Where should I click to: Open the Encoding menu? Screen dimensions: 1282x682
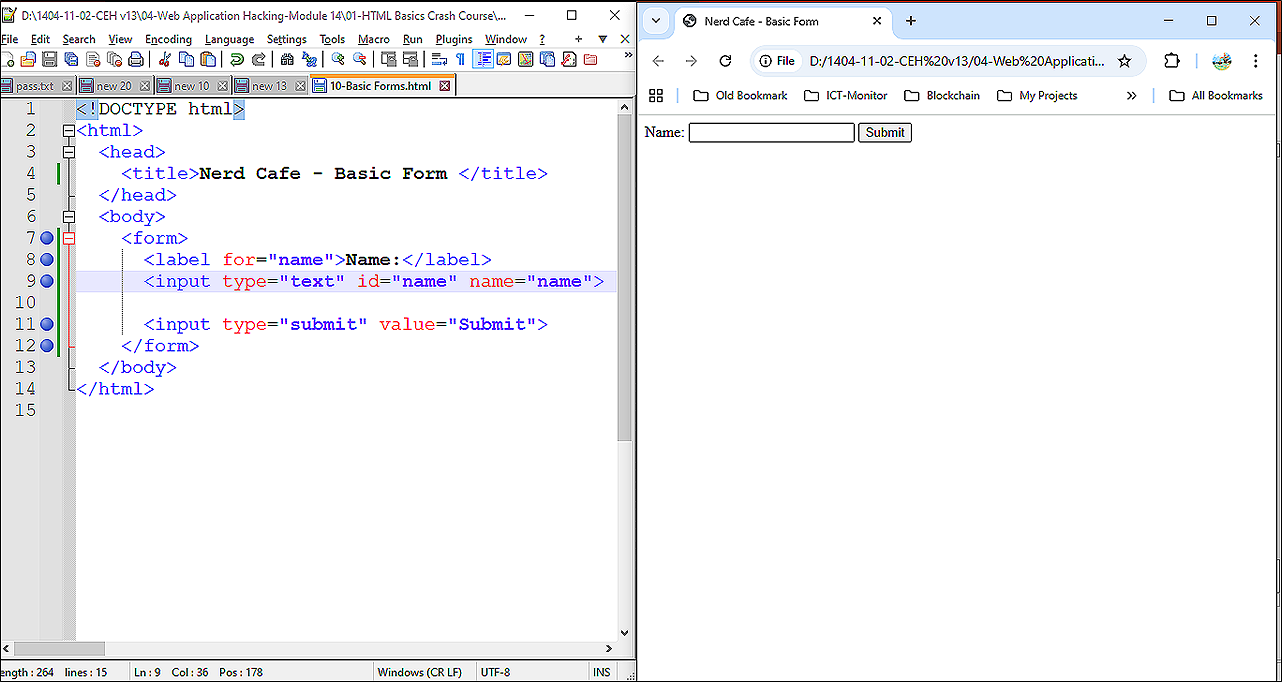[x=167, y=39]
